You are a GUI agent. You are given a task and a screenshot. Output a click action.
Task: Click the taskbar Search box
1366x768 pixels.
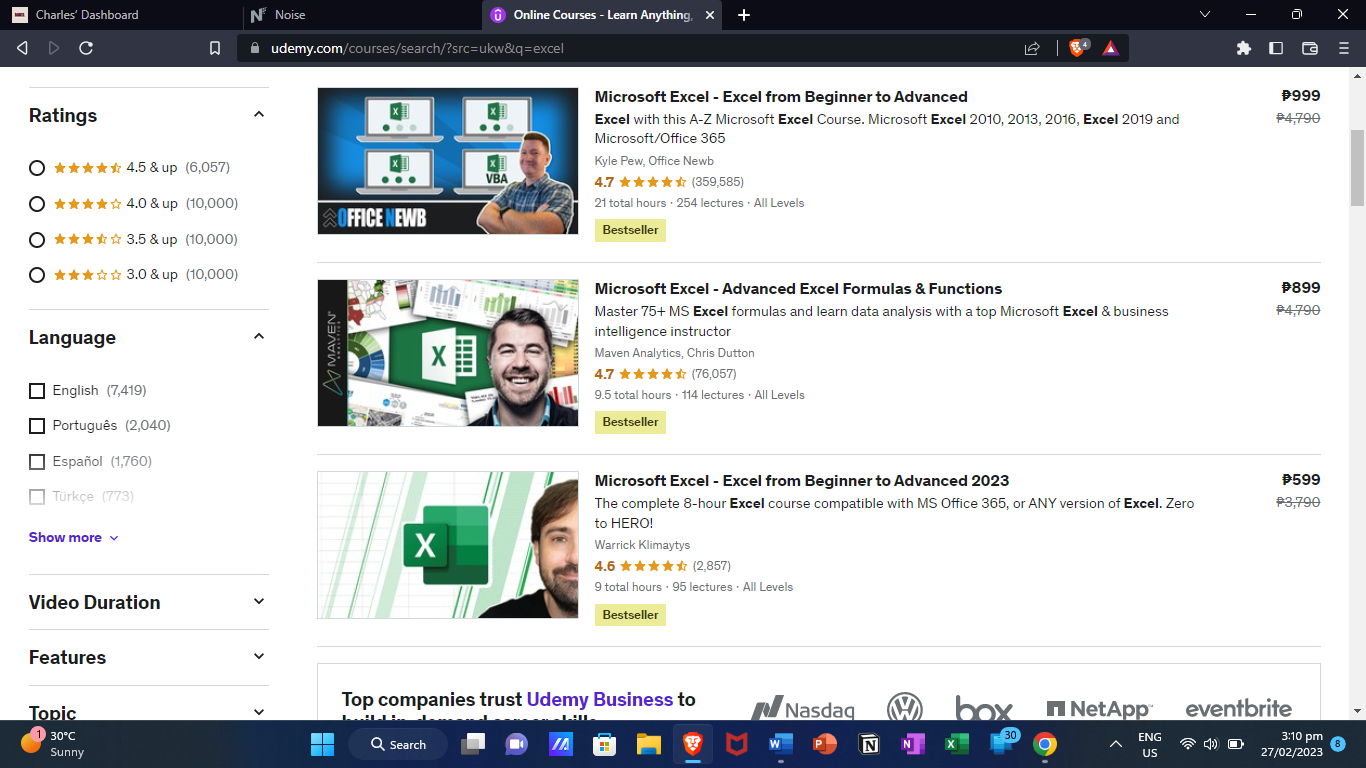tap(399, 744)
